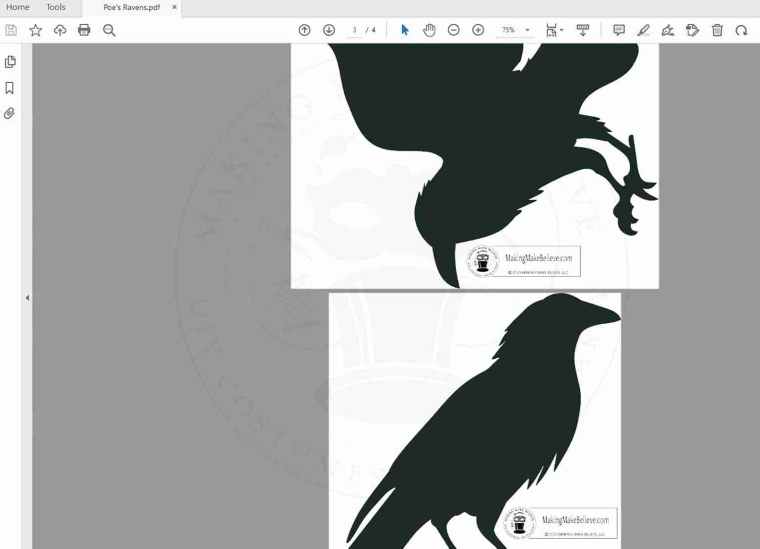
Task: Open Page Thumbnails side panel
Action: coord(10,62)
